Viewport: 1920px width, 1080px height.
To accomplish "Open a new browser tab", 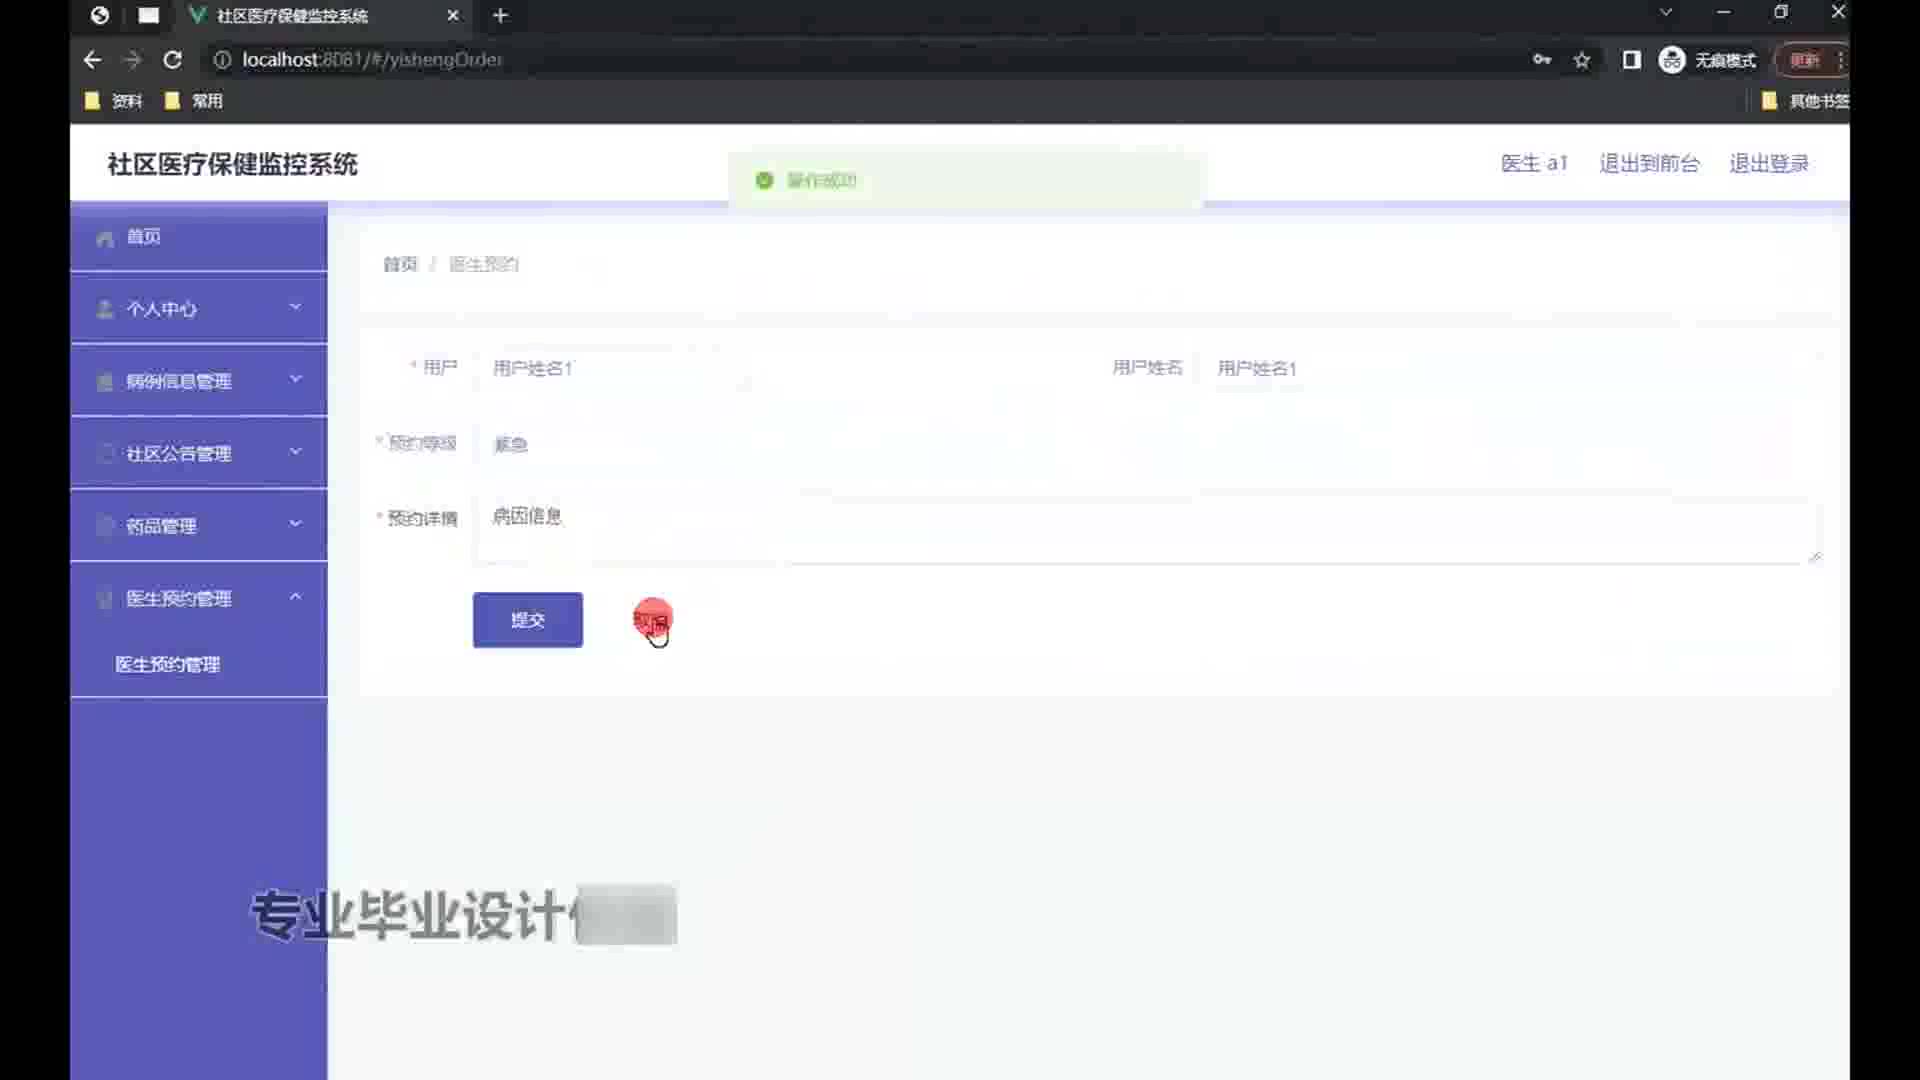I will click(501, 15).
